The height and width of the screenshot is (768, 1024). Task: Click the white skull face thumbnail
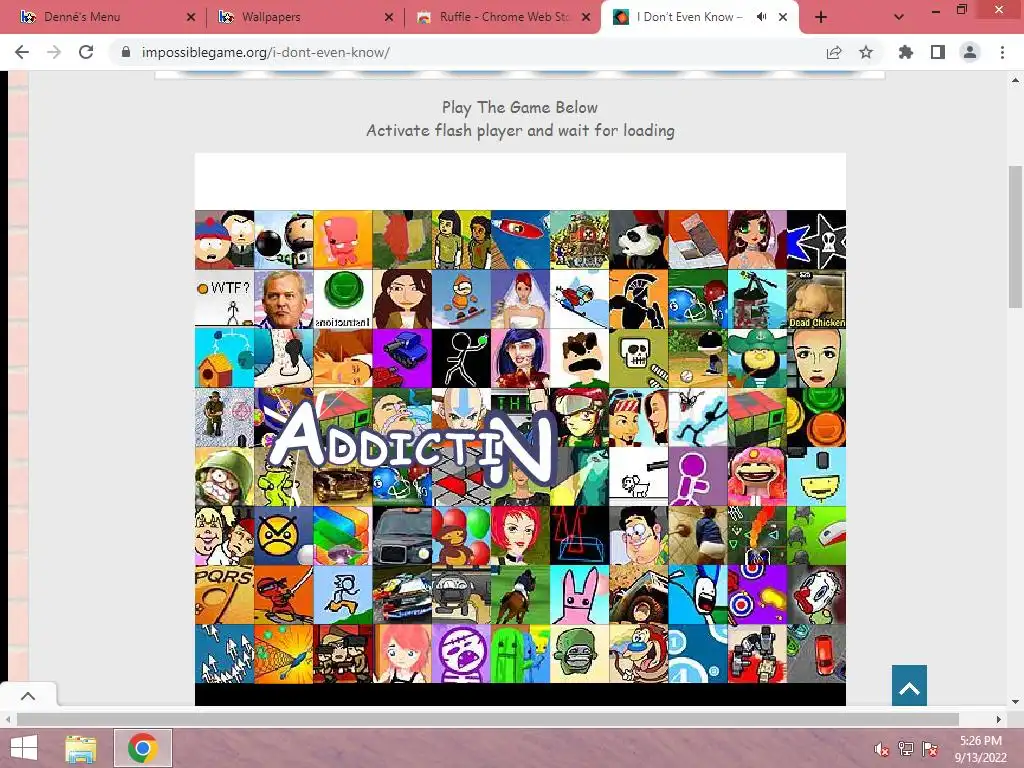639,359
